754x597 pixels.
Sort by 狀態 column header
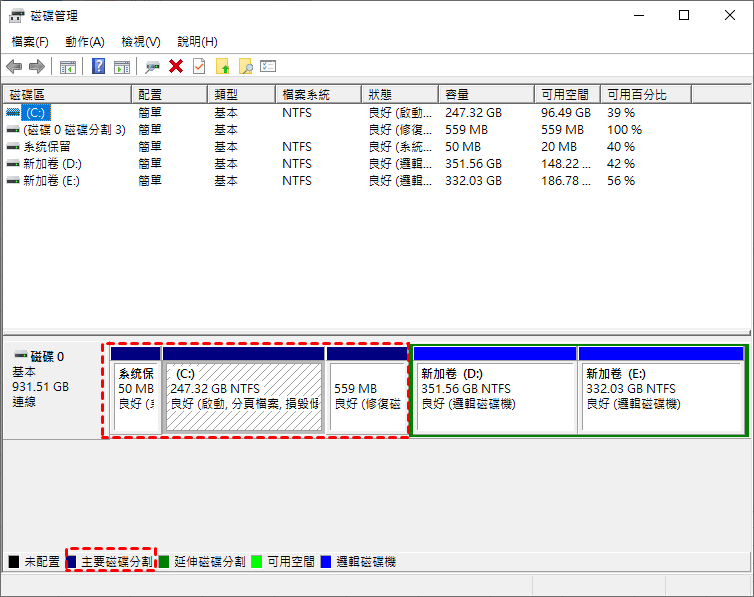[x=400, y=95]
